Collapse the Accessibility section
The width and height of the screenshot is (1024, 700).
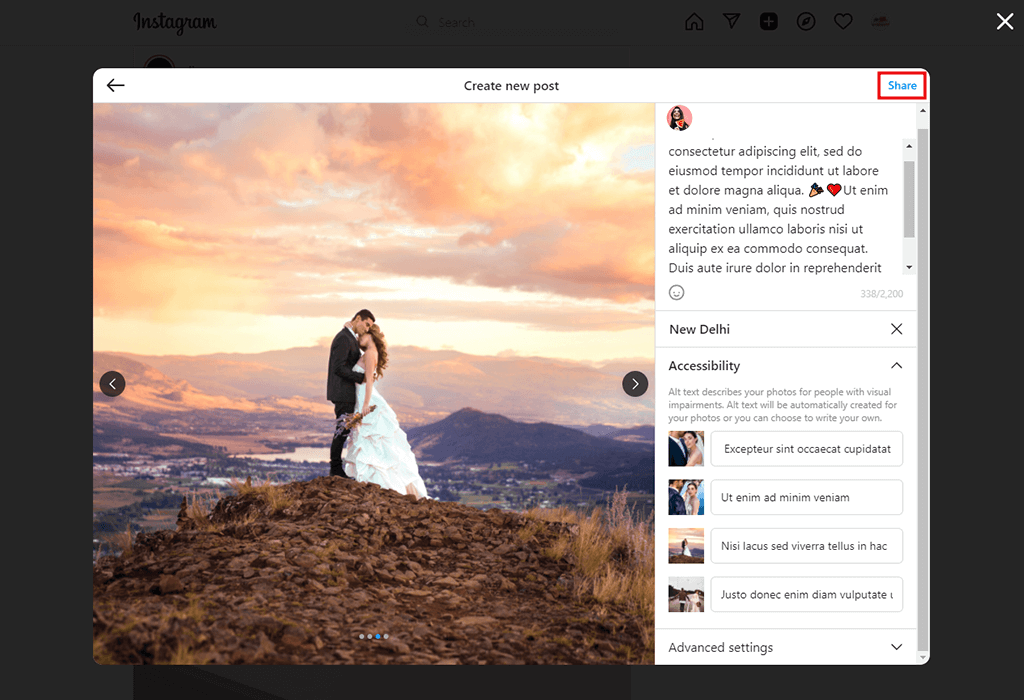897,366
